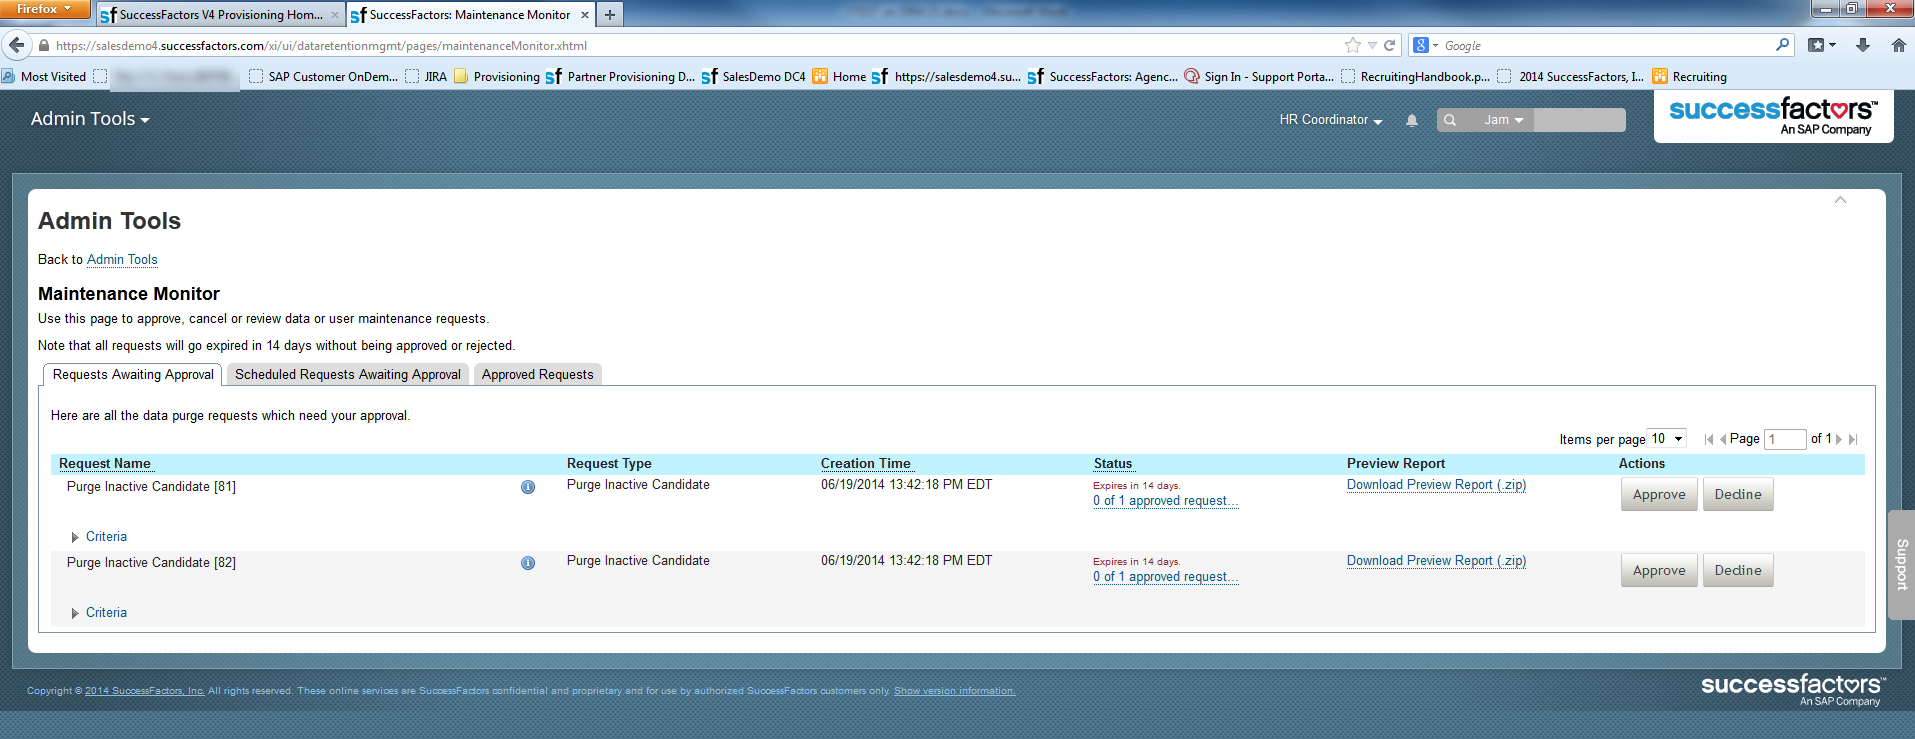Open the Provisioning bookmark folder

click(497, 76)
